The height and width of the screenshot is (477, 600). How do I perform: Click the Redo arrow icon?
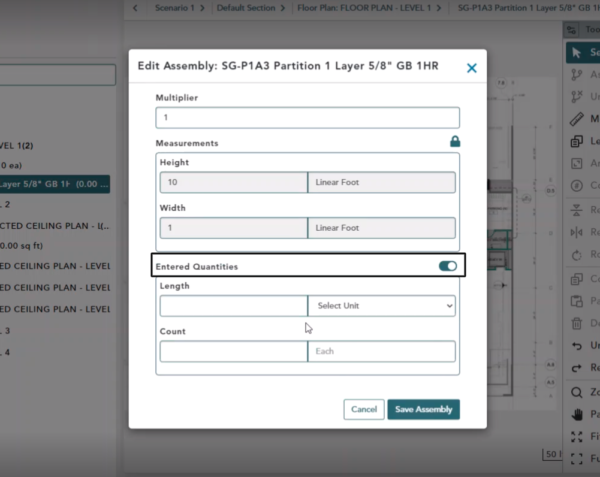[x=576, y=368]
